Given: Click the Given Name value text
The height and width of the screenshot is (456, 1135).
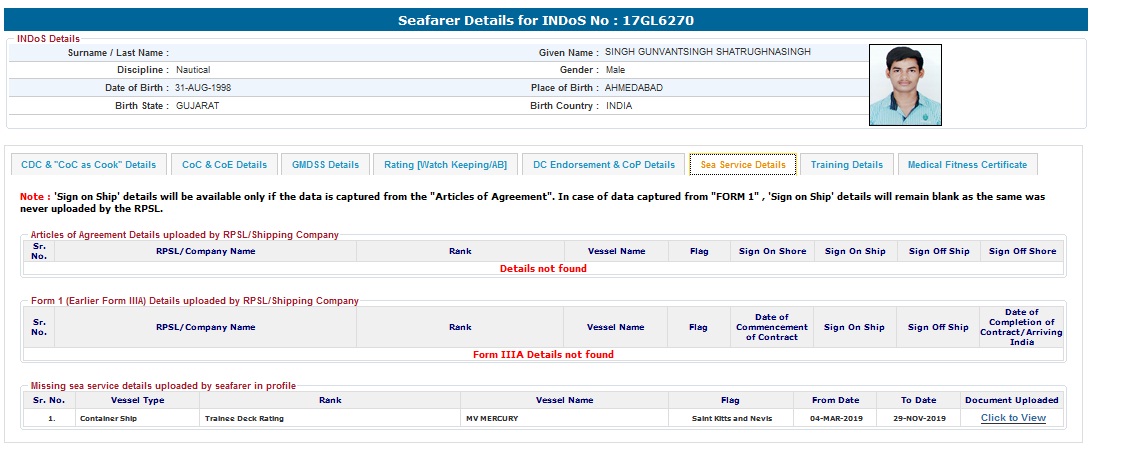Looking at the screenshot, I should pyautogui.click(x=707, y=52).
